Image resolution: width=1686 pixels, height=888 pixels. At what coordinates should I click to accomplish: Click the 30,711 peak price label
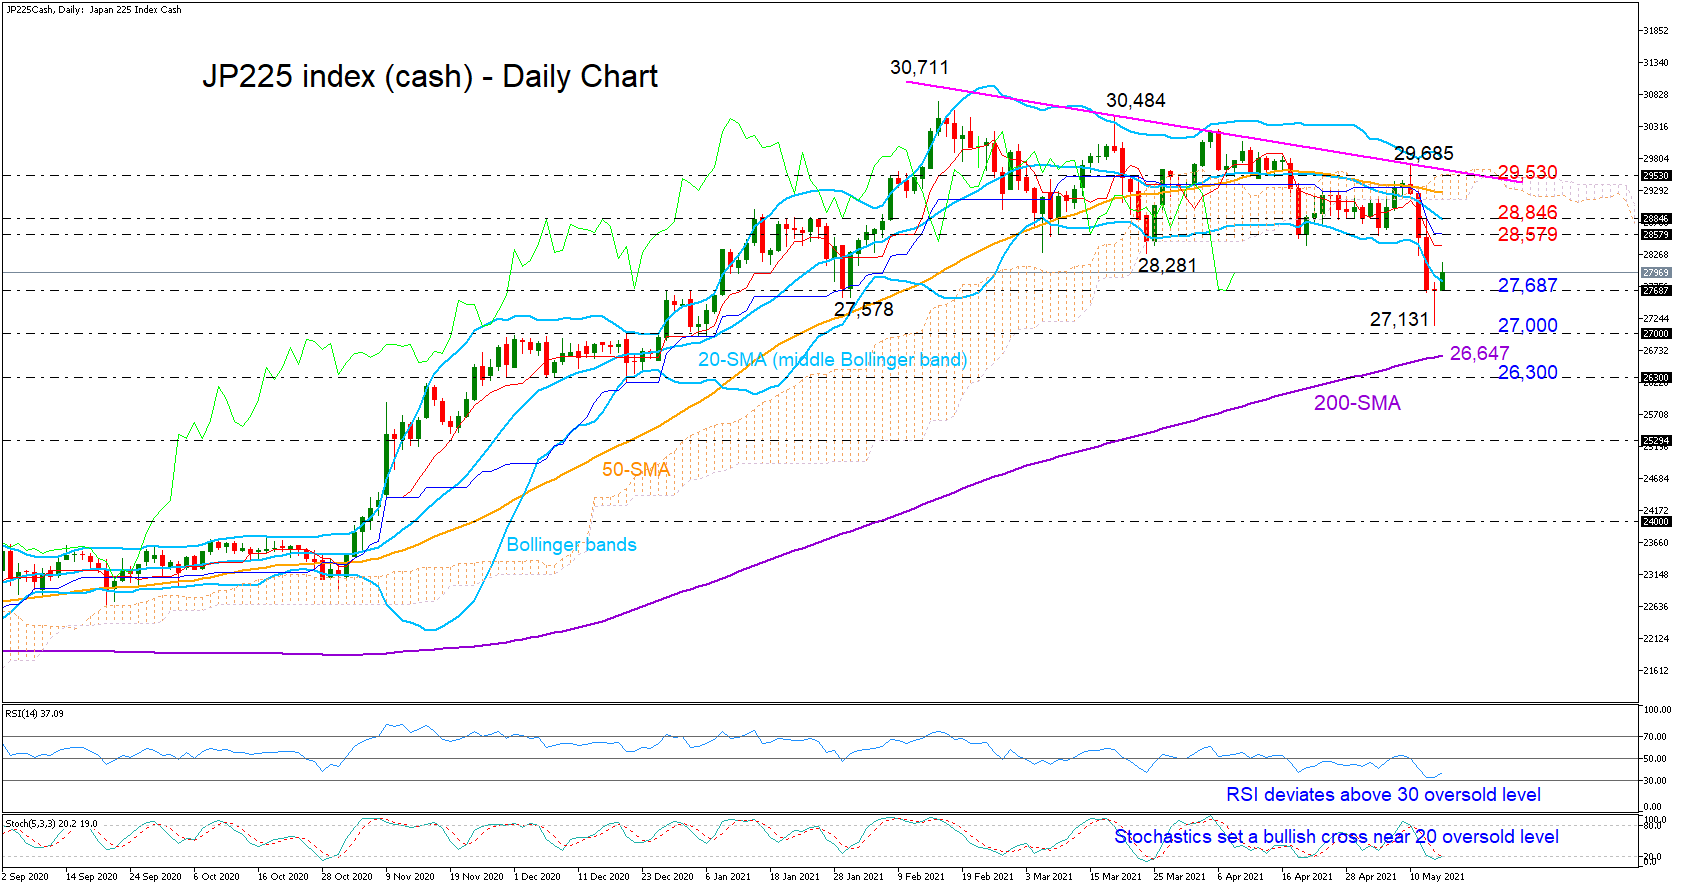(x=919, y=68)
